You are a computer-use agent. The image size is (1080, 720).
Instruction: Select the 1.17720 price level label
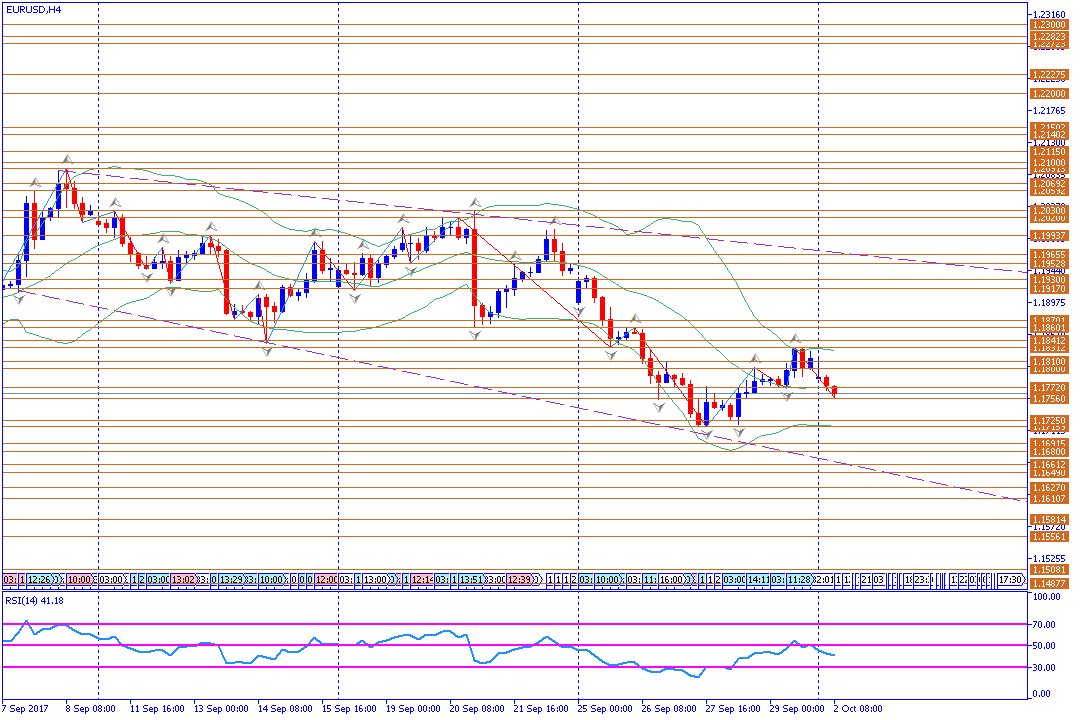[1049, 388]
